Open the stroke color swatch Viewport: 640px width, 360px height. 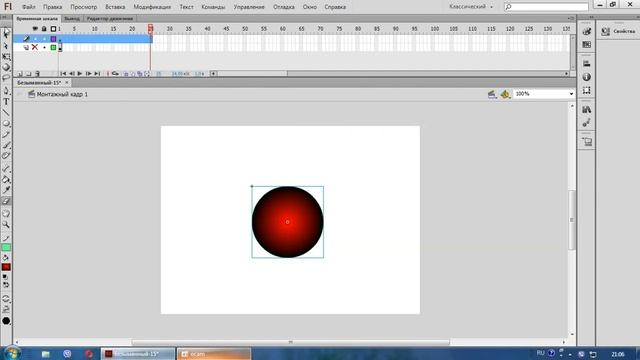point(6,247)
